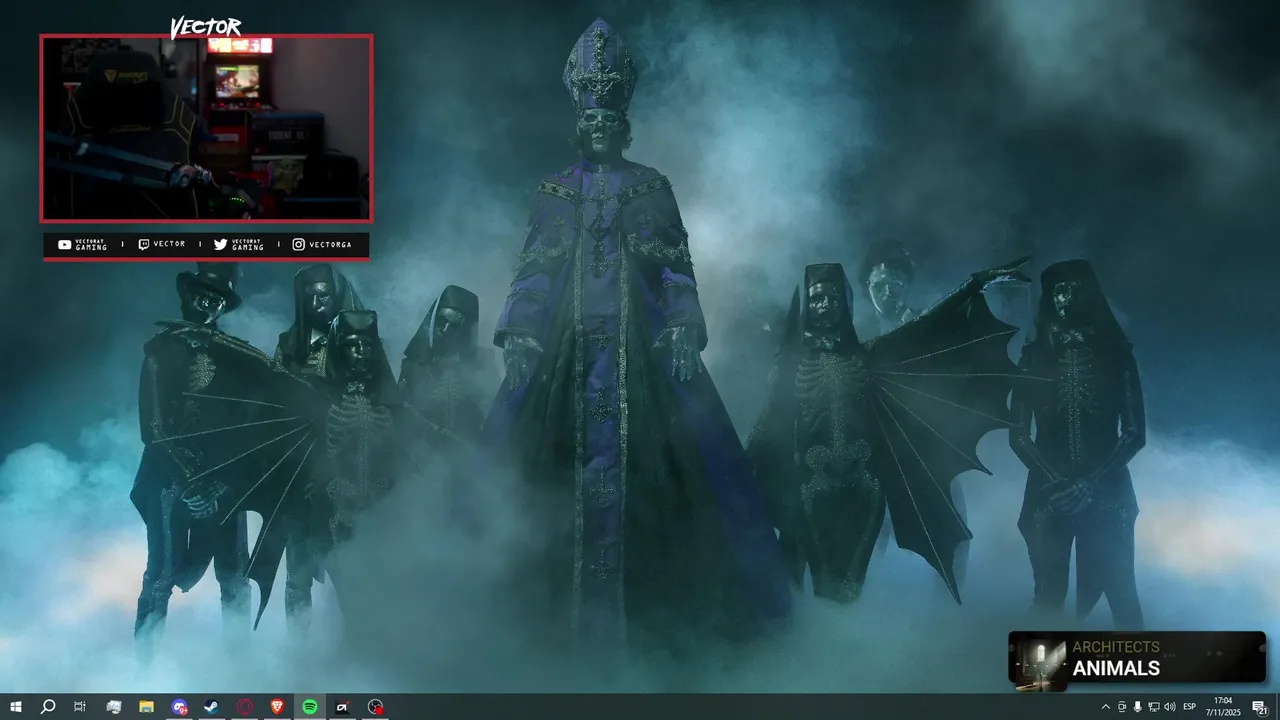
Task: Click the YouTube VectorRT Gaming label
Action: click(82, 244)
